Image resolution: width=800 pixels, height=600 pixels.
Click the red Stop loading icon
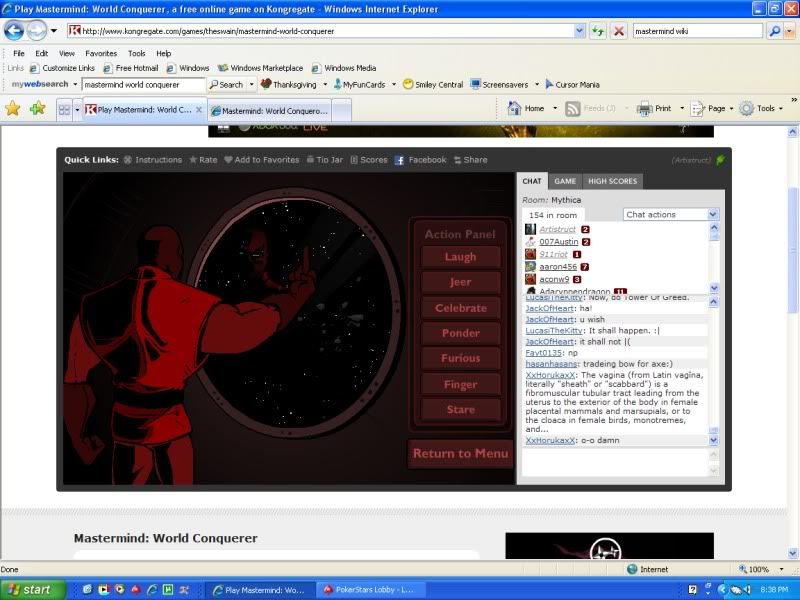[x=619, y=31]
